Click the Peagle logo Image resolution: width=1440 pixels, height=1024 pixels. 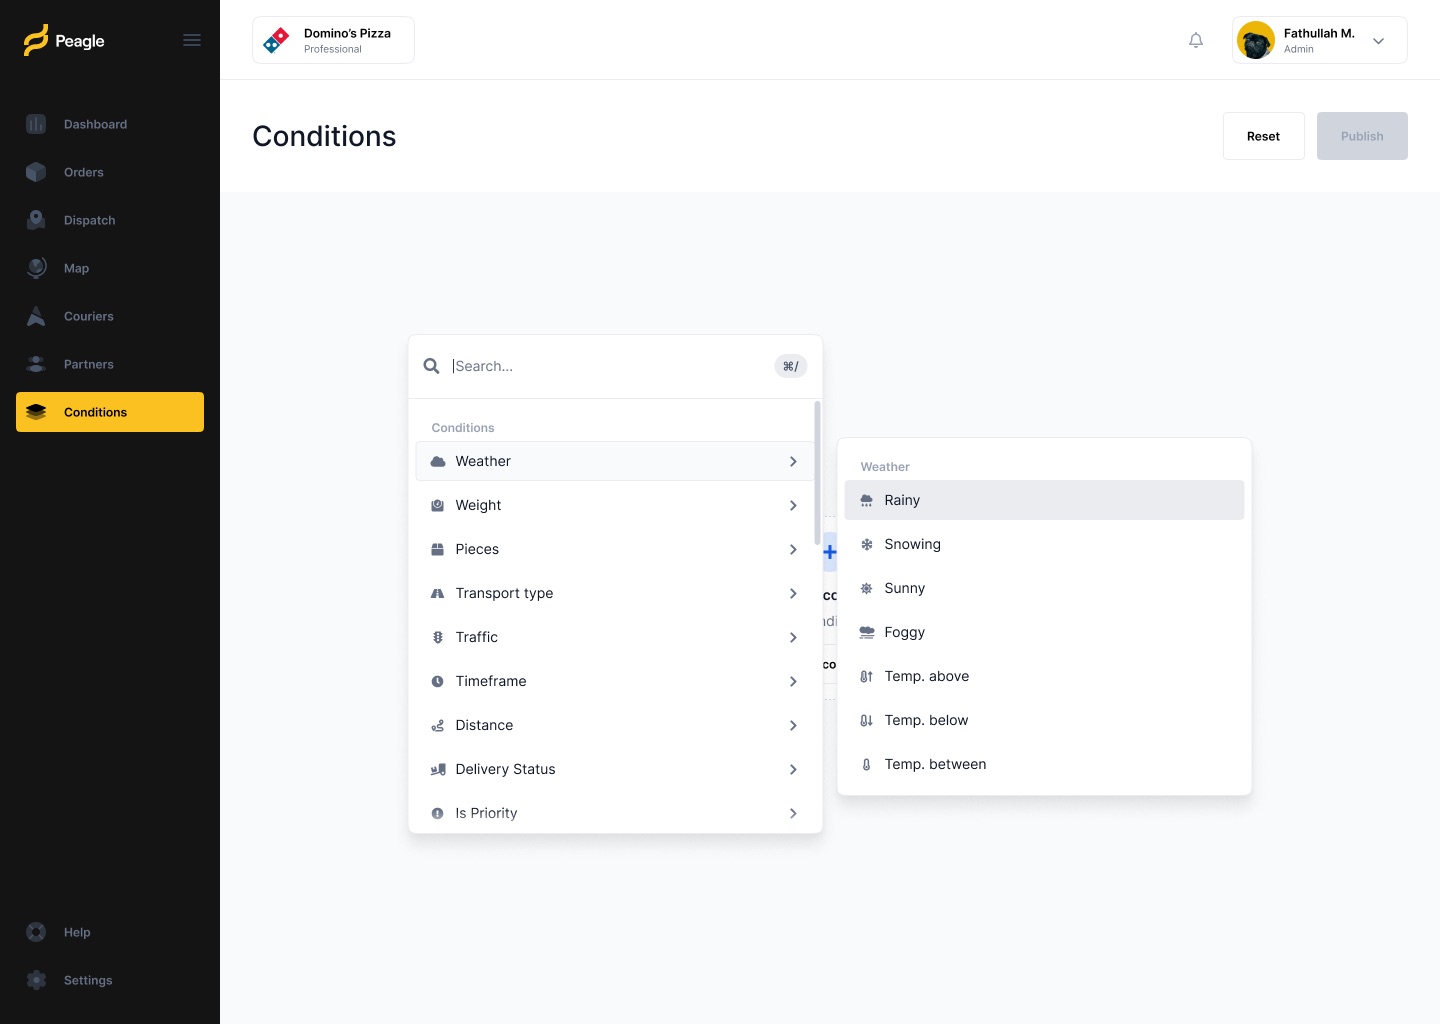(64, 40)
